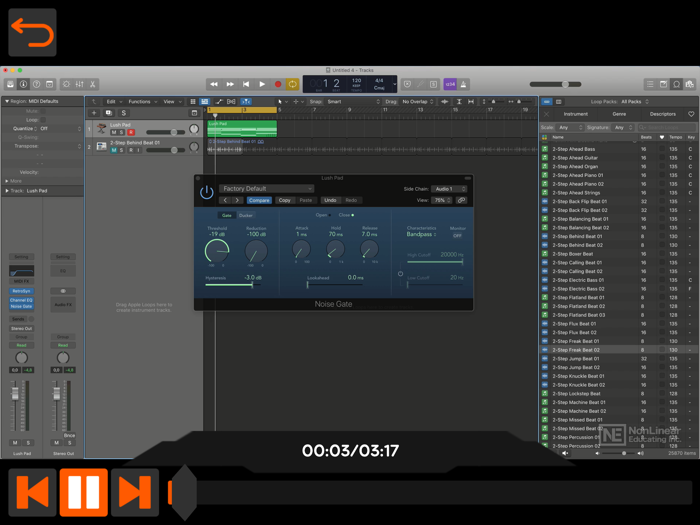Select the Instrument tab in Loop Browser

coord(575,114)
